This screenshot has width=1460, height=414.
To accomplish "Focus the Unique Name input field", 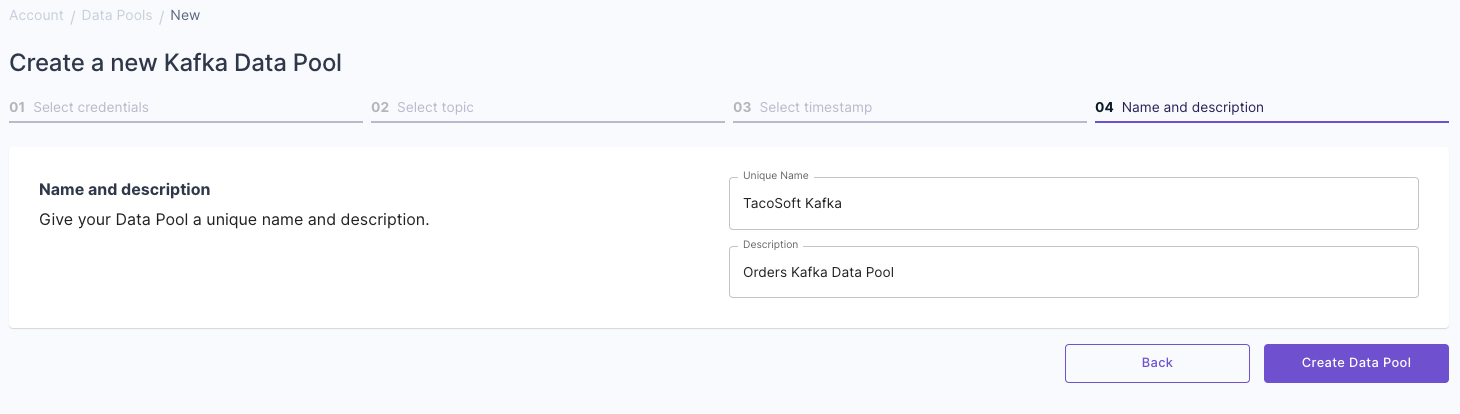I will 1074,203.
